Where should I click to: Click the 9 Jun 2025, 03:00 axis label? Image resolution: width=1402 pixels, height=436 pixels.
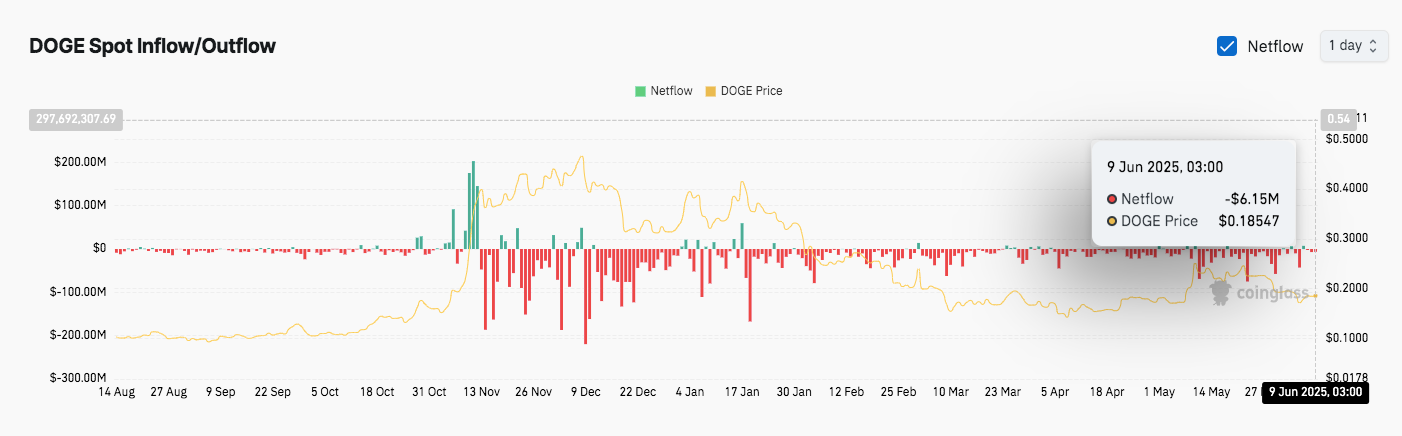(1315, 392)
